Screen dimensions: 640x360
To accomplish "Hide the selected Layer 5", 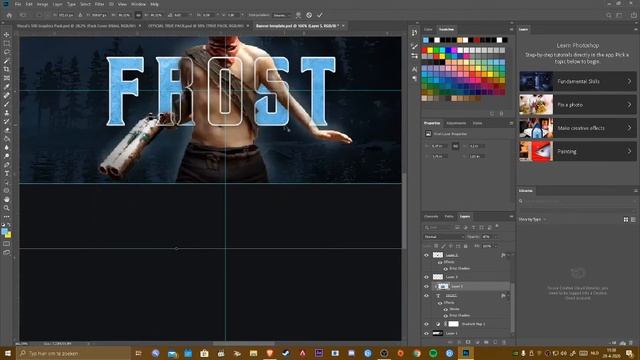I will coord(427,287).
